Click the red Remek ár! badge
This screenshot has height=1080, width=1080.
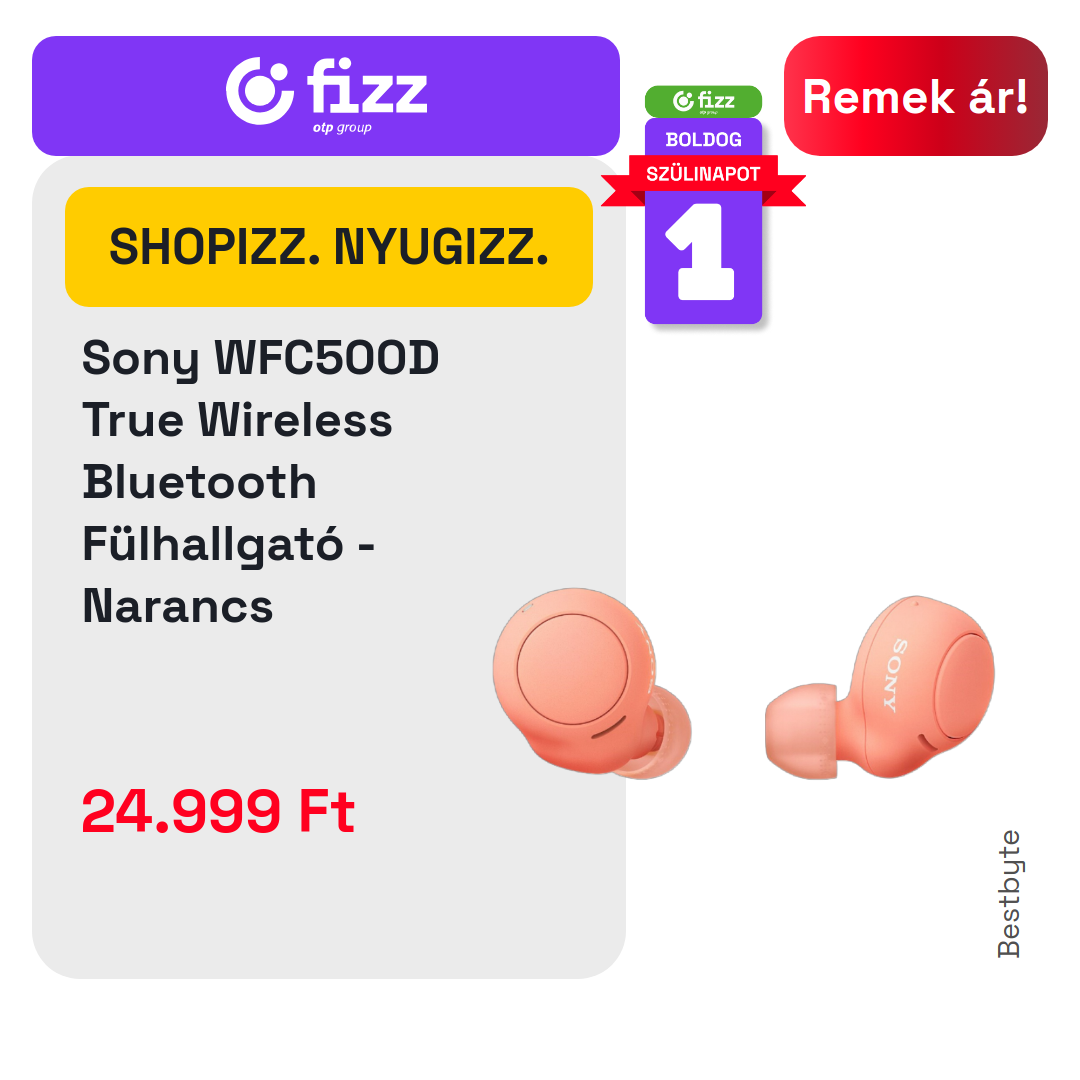pos(915,96)
